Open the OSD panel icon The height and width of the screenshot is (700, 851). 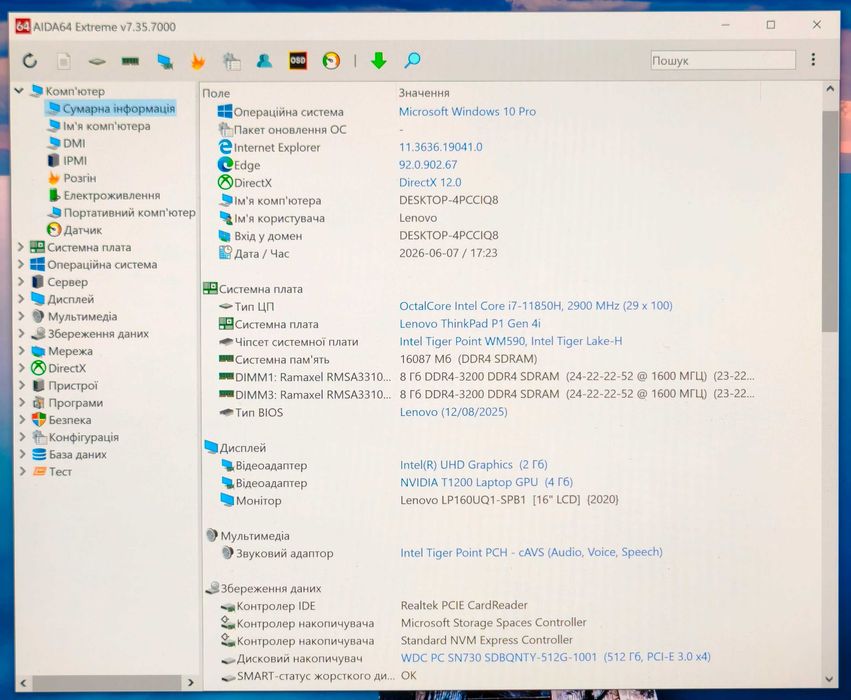(x=297, y=60)
